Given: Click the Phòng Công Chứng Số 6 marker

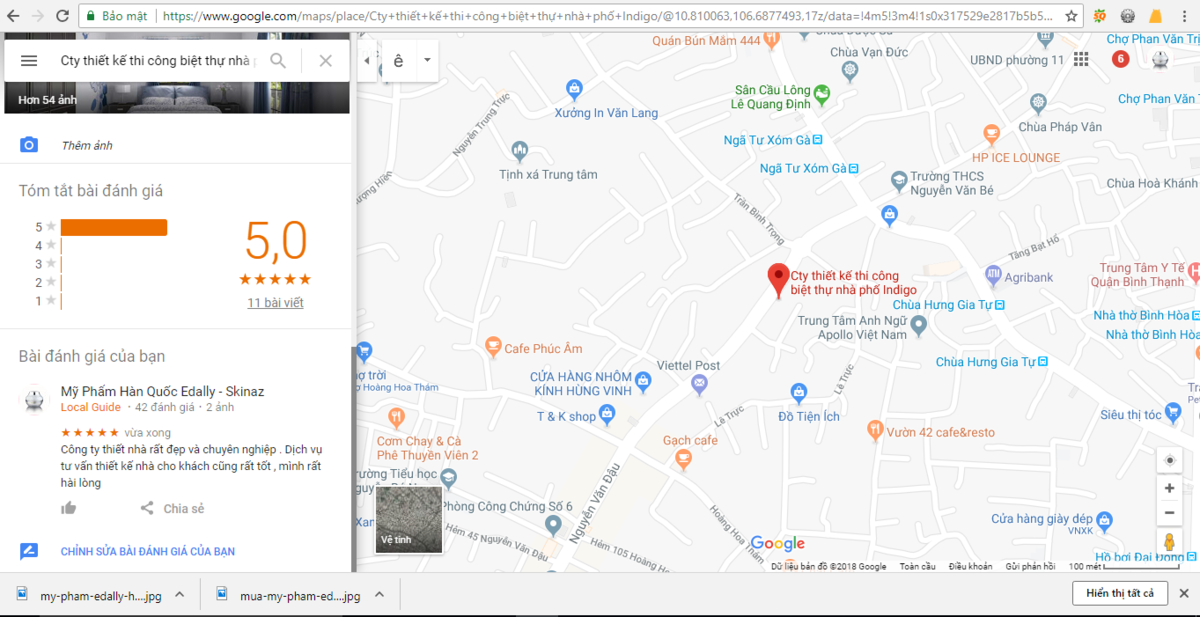Looking at the screenshot, I should click(x=553, y=524).
